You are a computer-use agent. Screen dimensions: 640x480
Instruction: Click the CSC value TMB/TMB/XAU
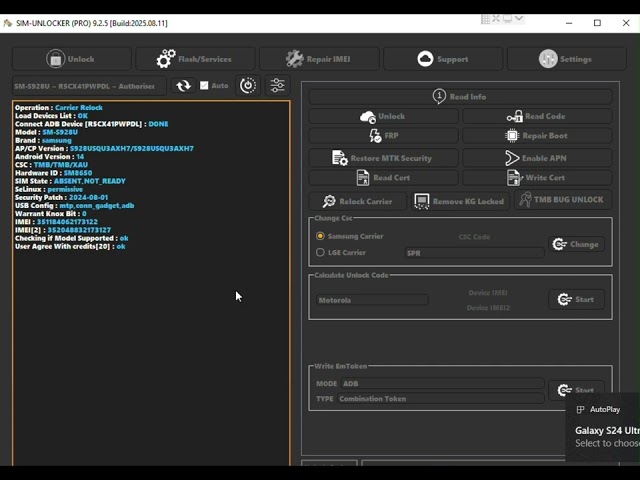(61, 164)
